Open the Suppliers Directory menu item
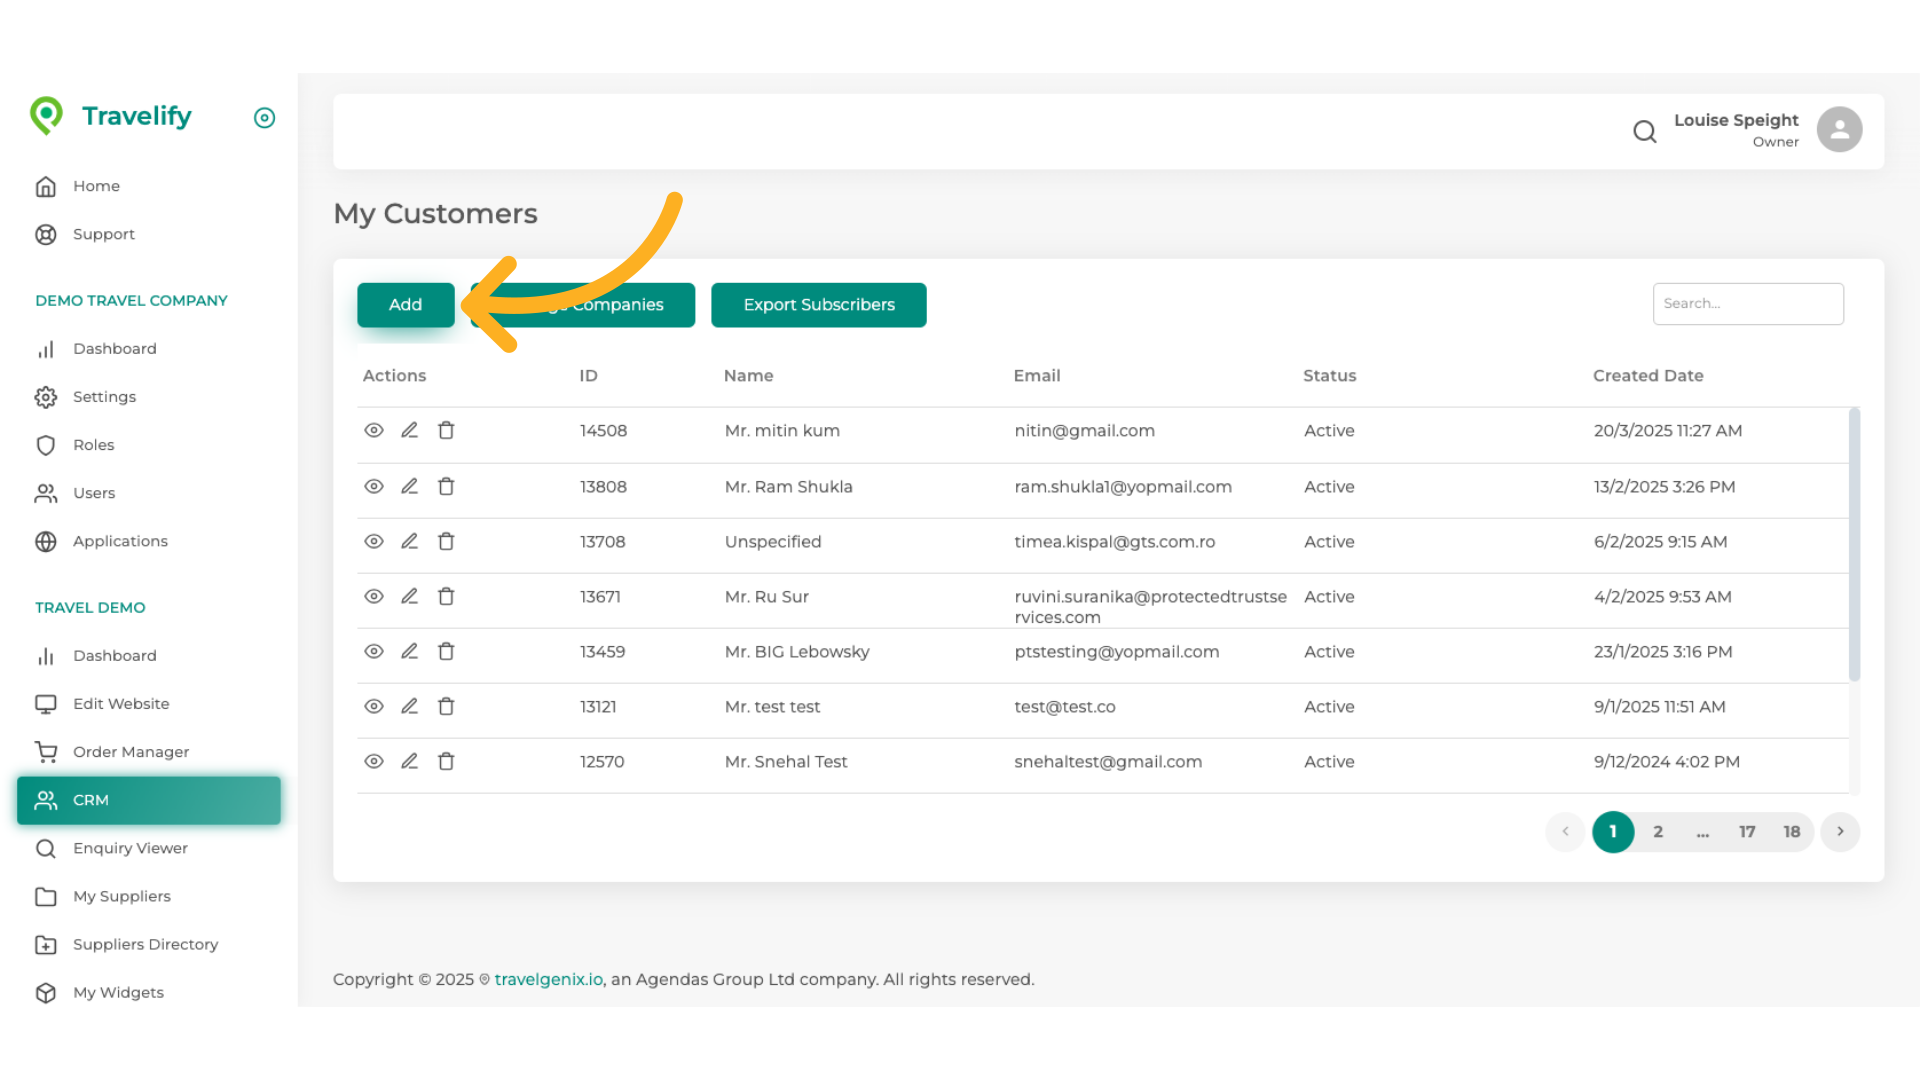The height and width of the screenshot is (1080, 1920). coord(145,944)
